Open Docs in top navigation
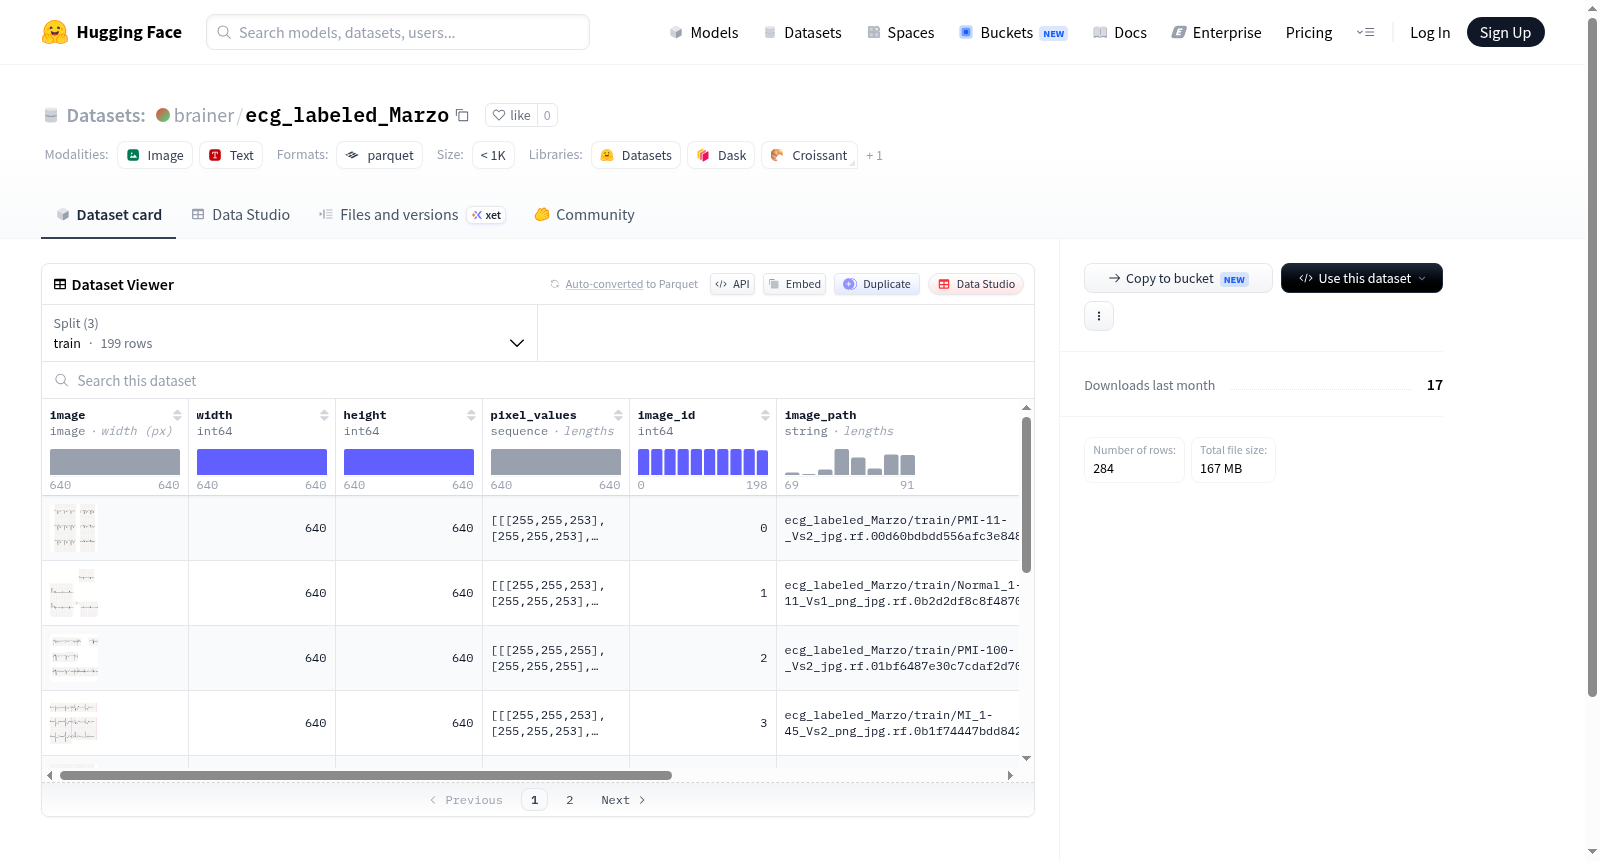The height and width of the screenshot is (861, 1600). [x=1119, y=32]
